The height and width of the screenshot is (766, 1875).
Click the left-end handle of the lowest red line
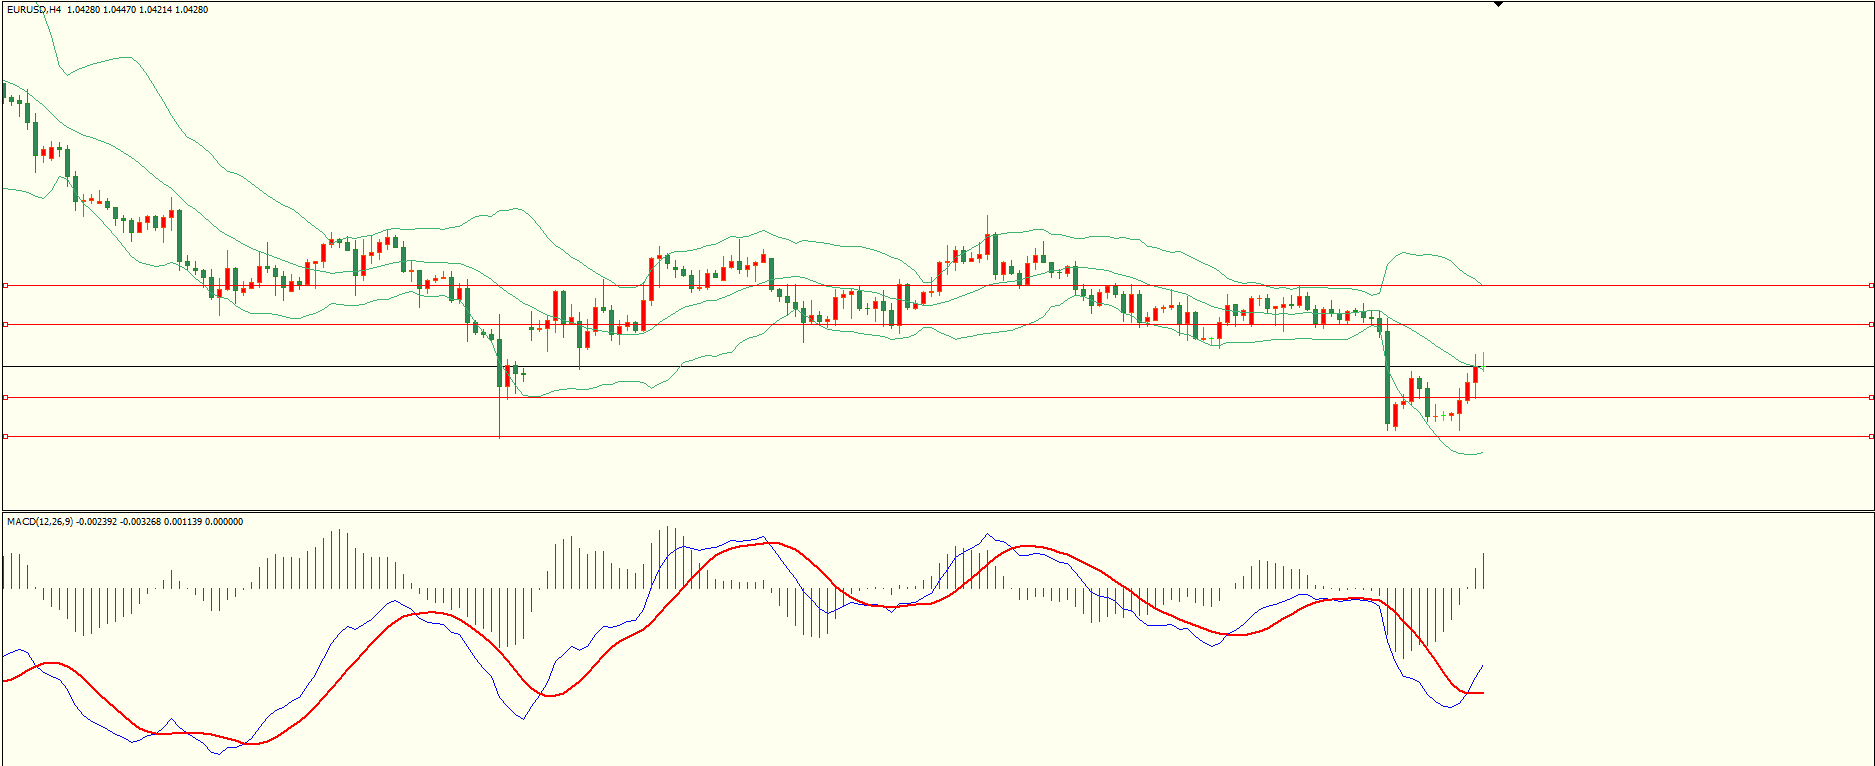pos(5,437)
